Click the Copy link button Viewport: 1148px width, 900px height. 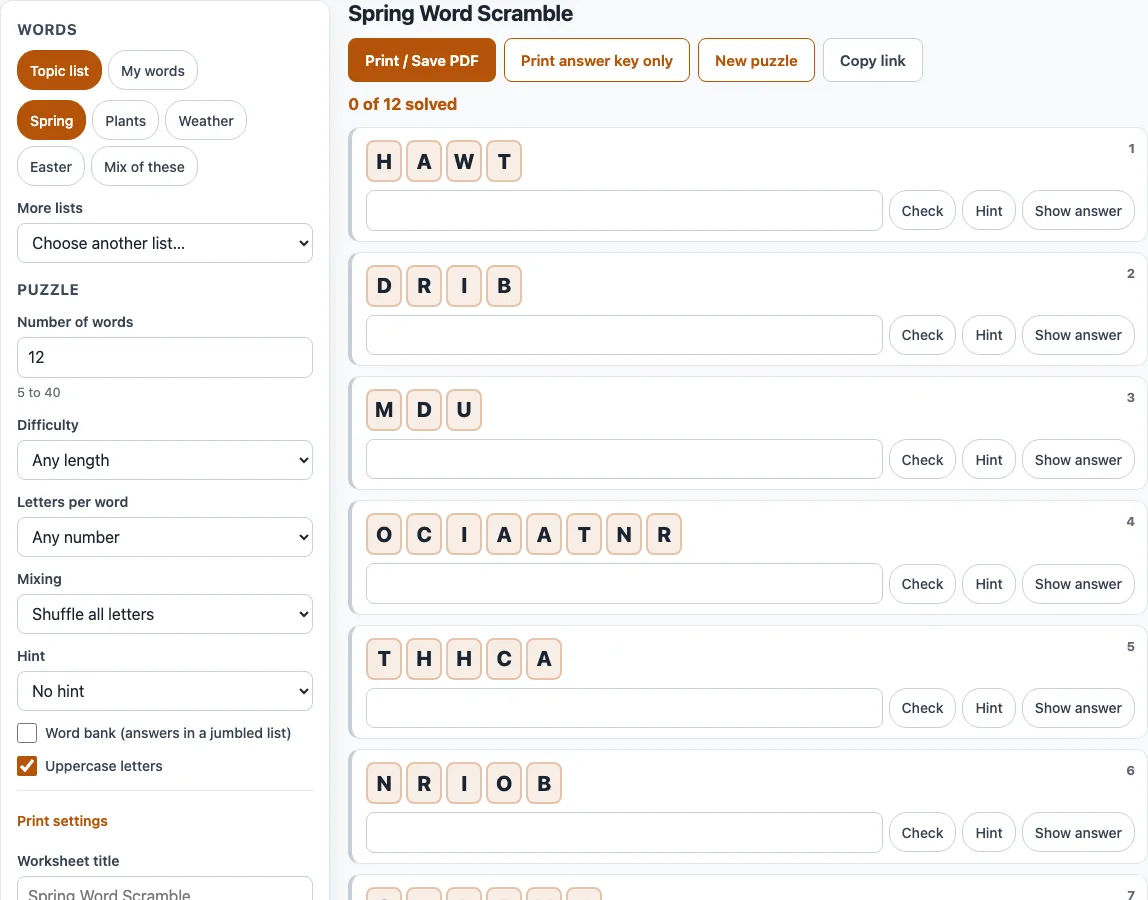[873, 60]
